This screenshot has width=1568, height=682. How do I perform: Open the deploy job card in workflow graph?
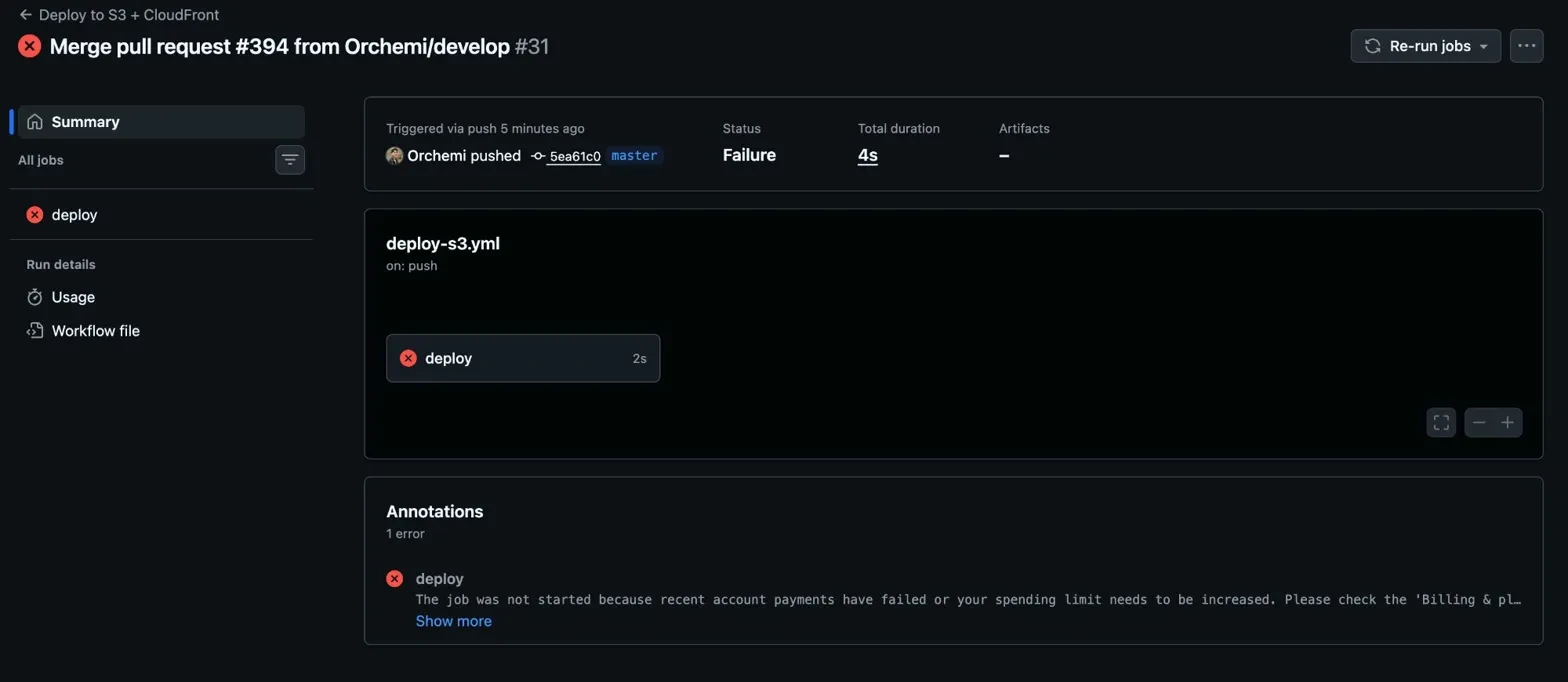click(x=523, y=358)
